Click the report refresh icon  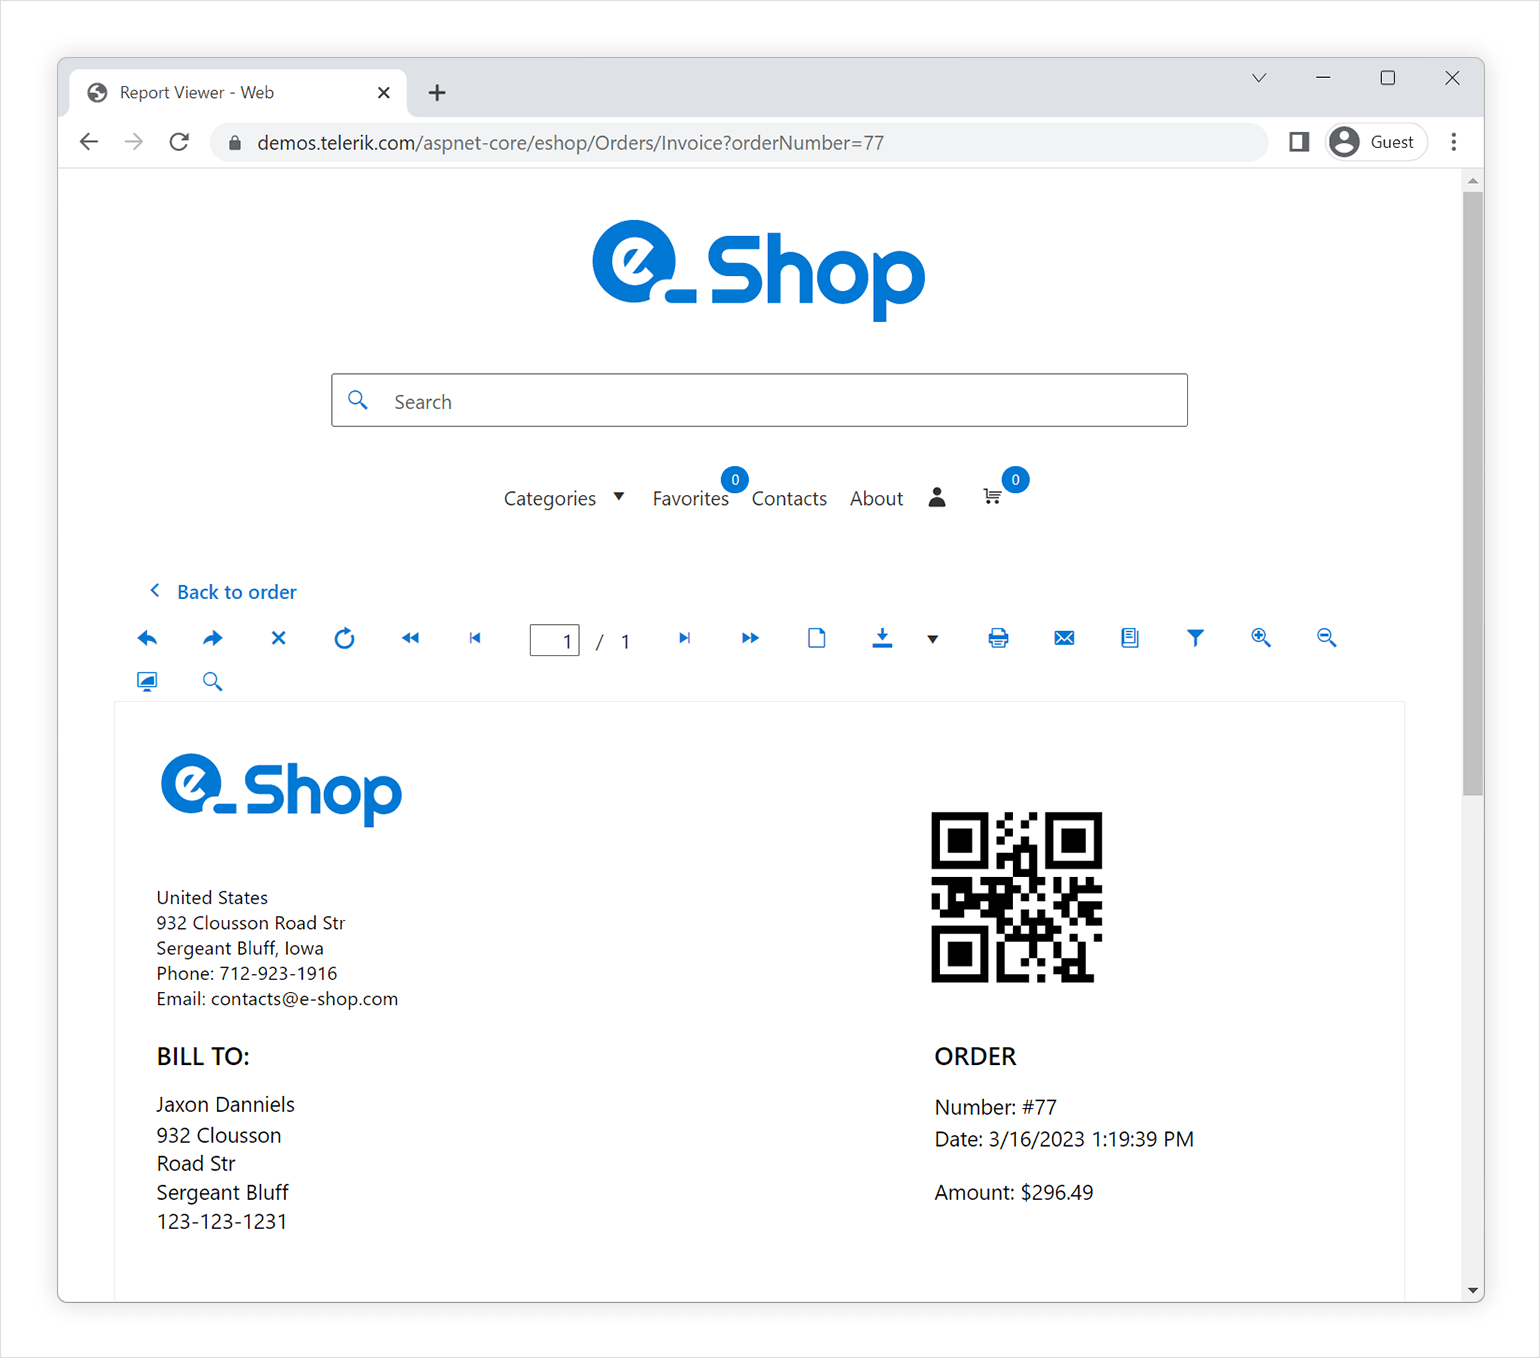point(344,638)
